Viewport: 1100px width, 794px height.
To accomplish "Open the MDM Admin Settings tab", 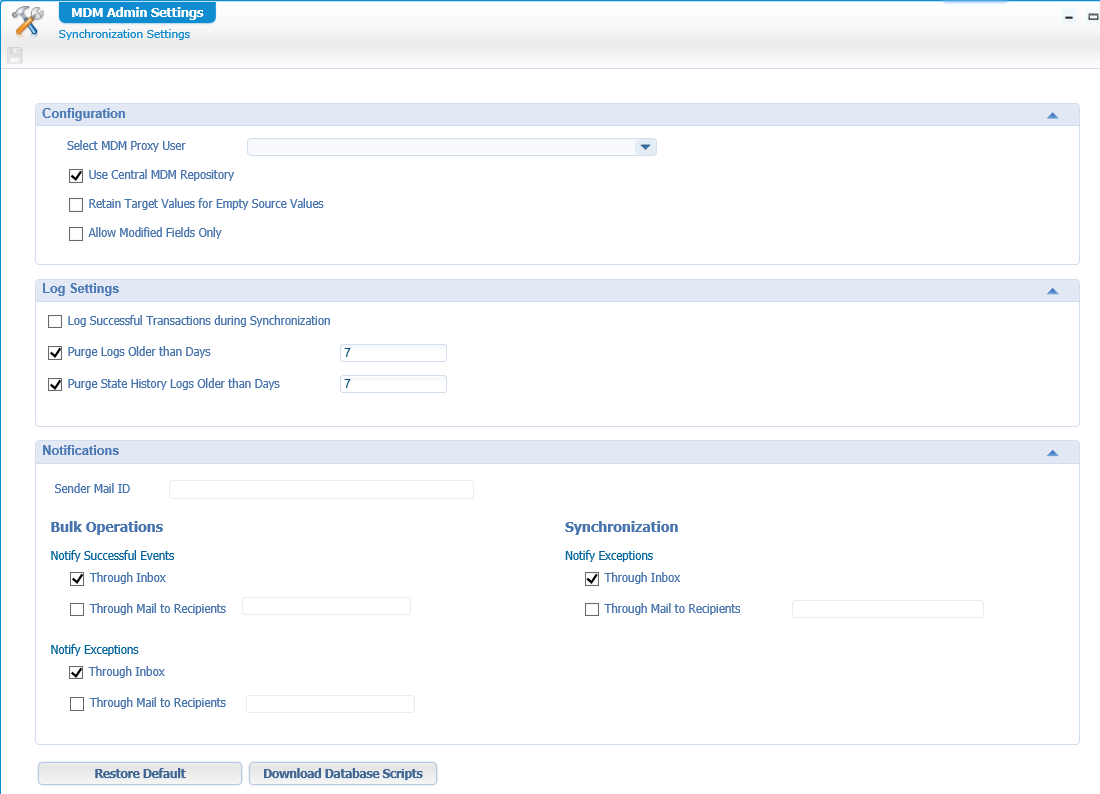I will coord(138,13).
